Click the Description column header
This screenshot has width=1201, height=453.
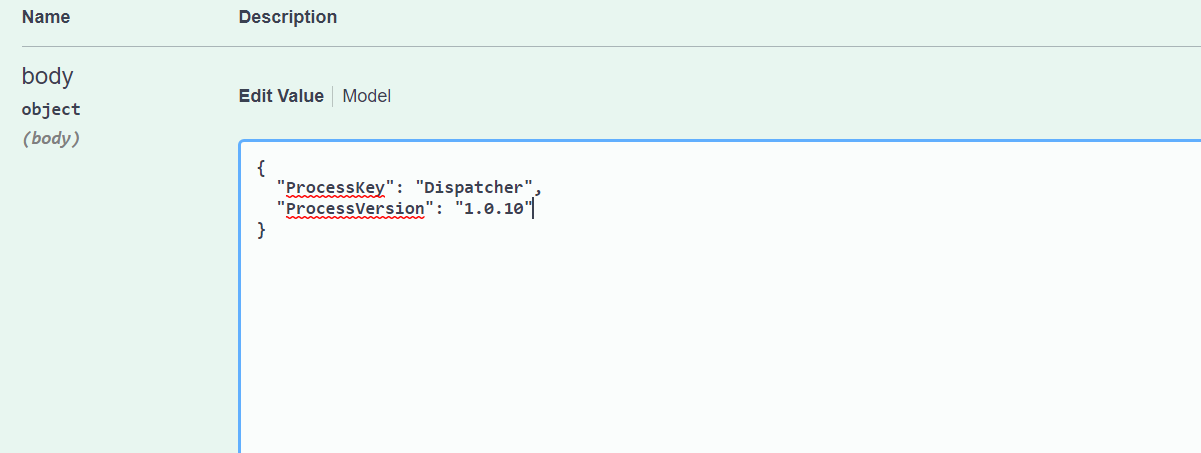point(288,17)
